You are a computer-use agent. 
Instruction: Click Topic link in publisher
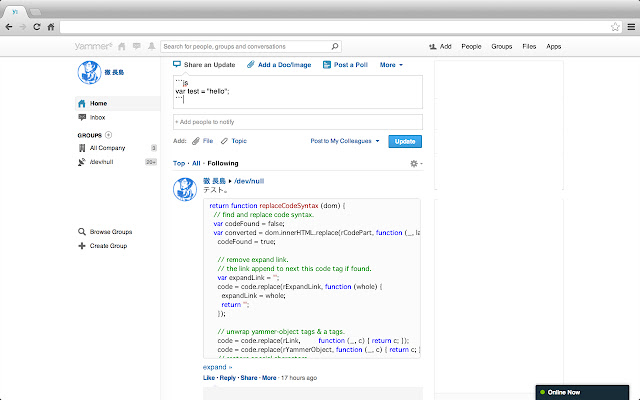pos(239,141)
